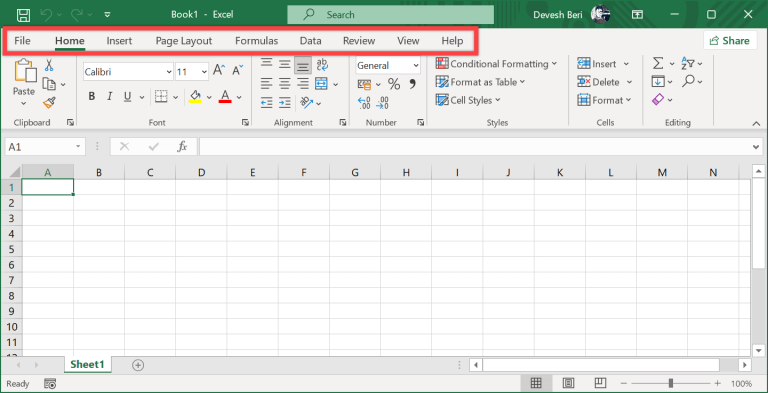768x393 pixels.
Task: Toggle Wrap Text icon
Action: point(322,65)
